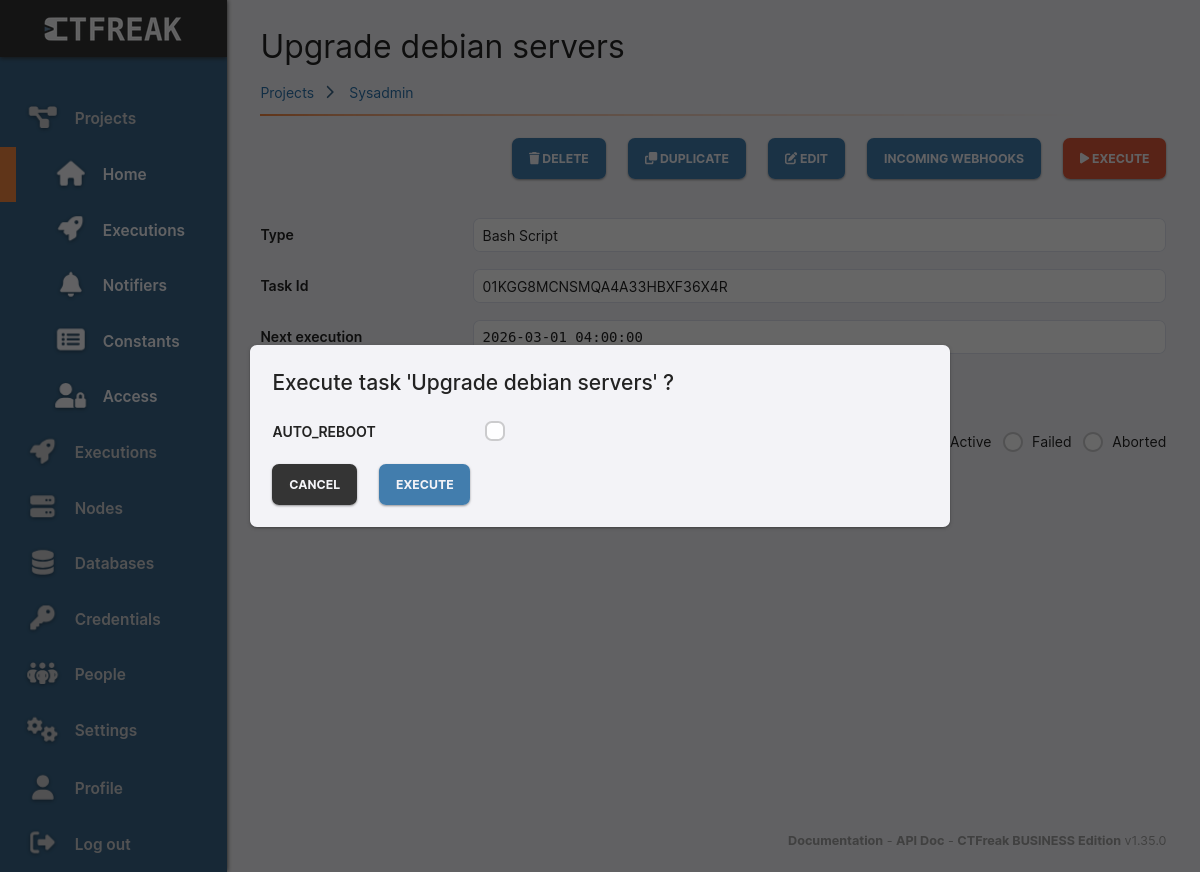Click the Nodes server icon

pos(42,508)
